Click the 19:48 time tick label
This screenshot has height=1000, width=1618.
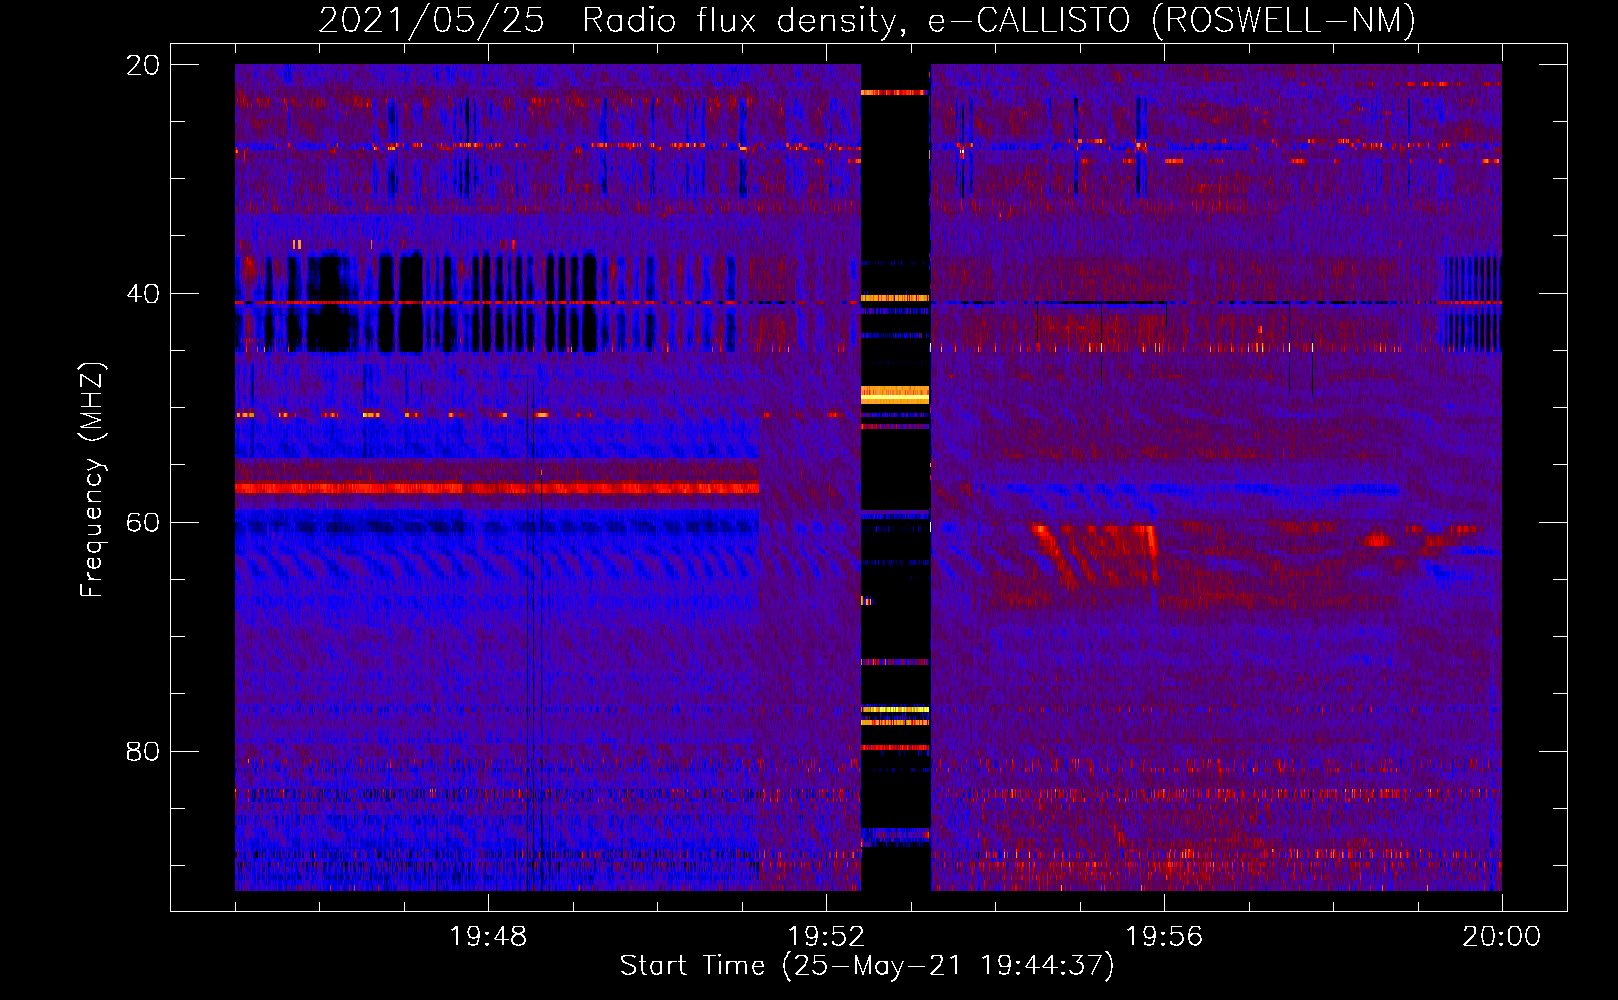(x=488, y=937)
